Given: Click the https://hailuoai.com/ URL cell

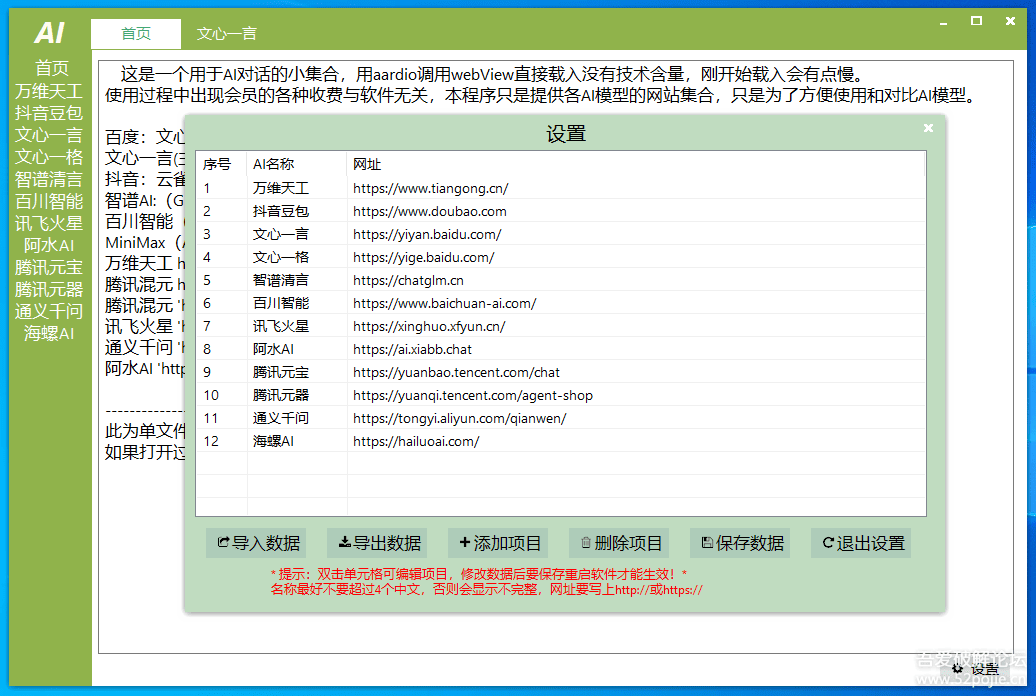Looking at the screenshot, I should click(x=416, y=441).
